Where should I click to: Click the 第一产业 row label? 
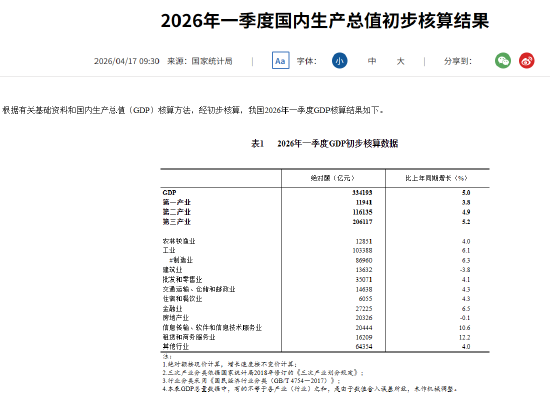coord(176,202)
